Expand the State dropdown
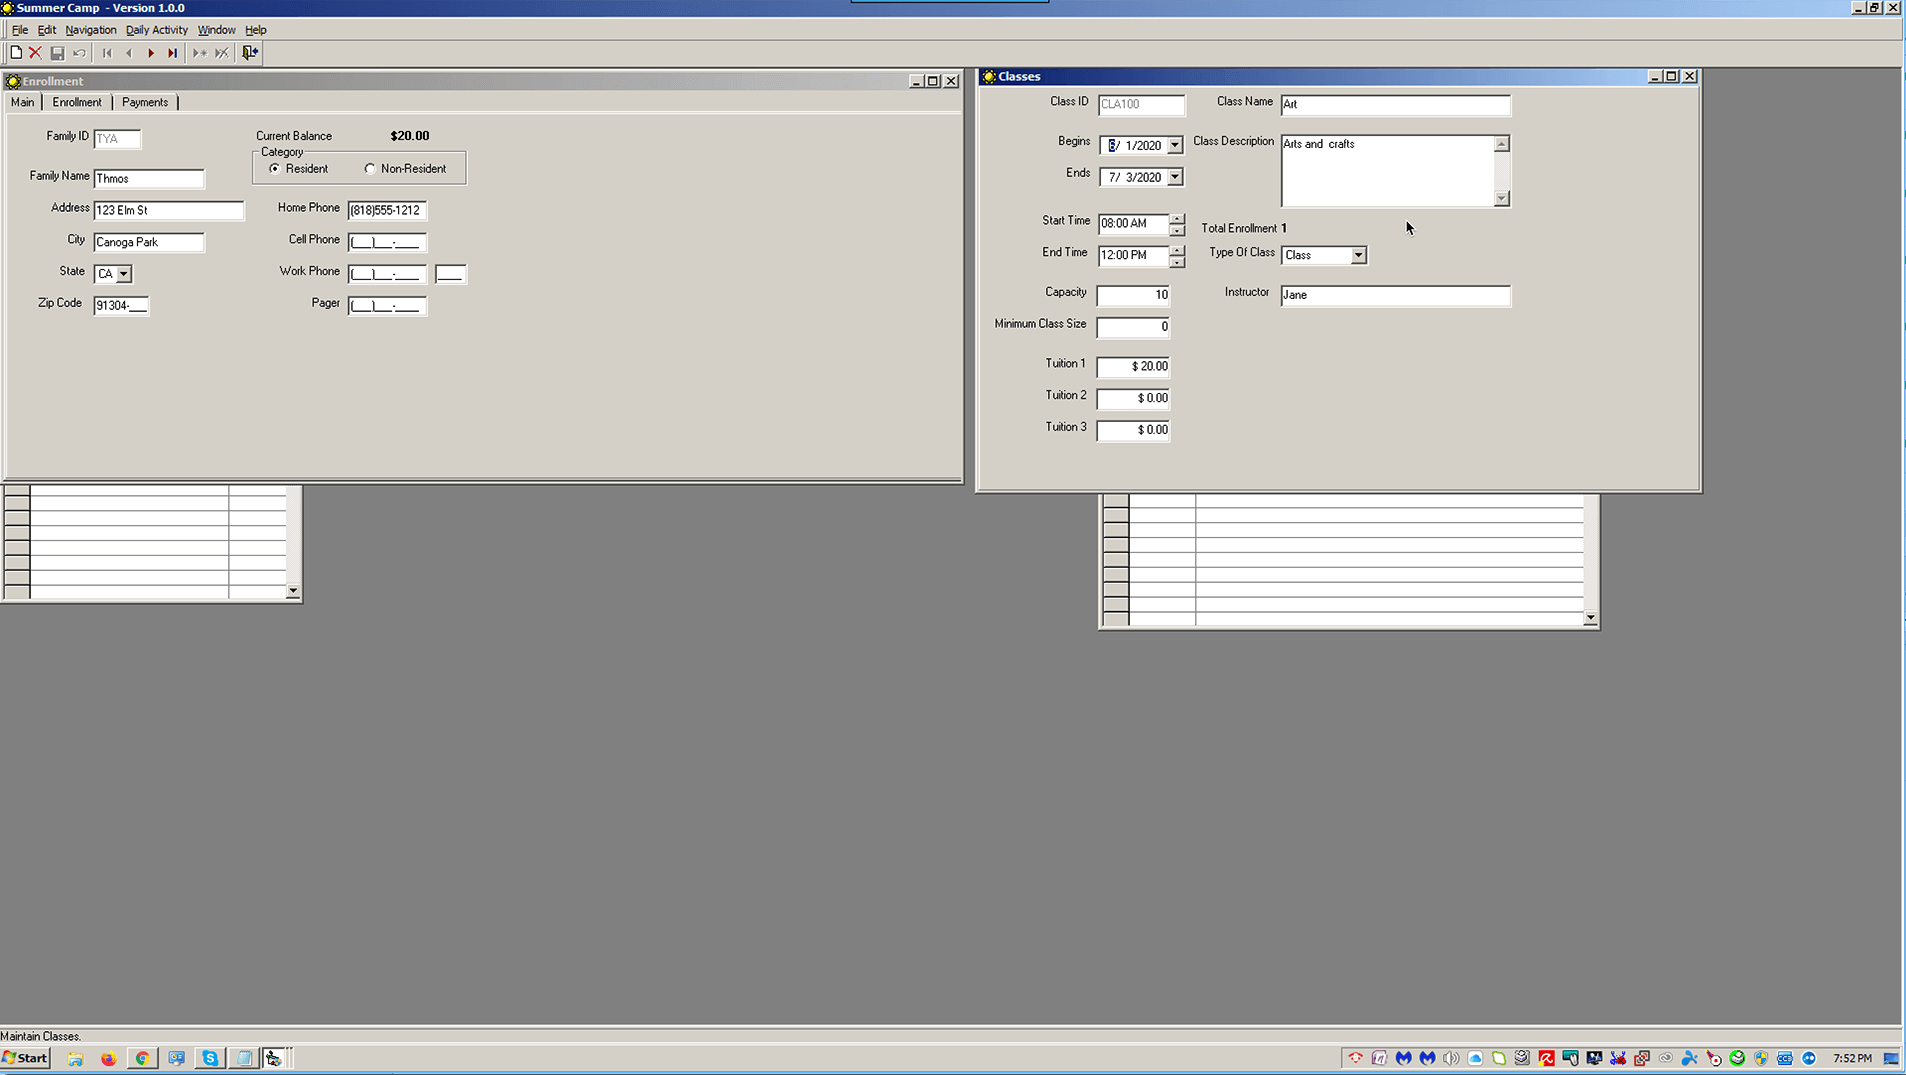This screenshot has width=1906, height=1075. (x=124, y=274)
